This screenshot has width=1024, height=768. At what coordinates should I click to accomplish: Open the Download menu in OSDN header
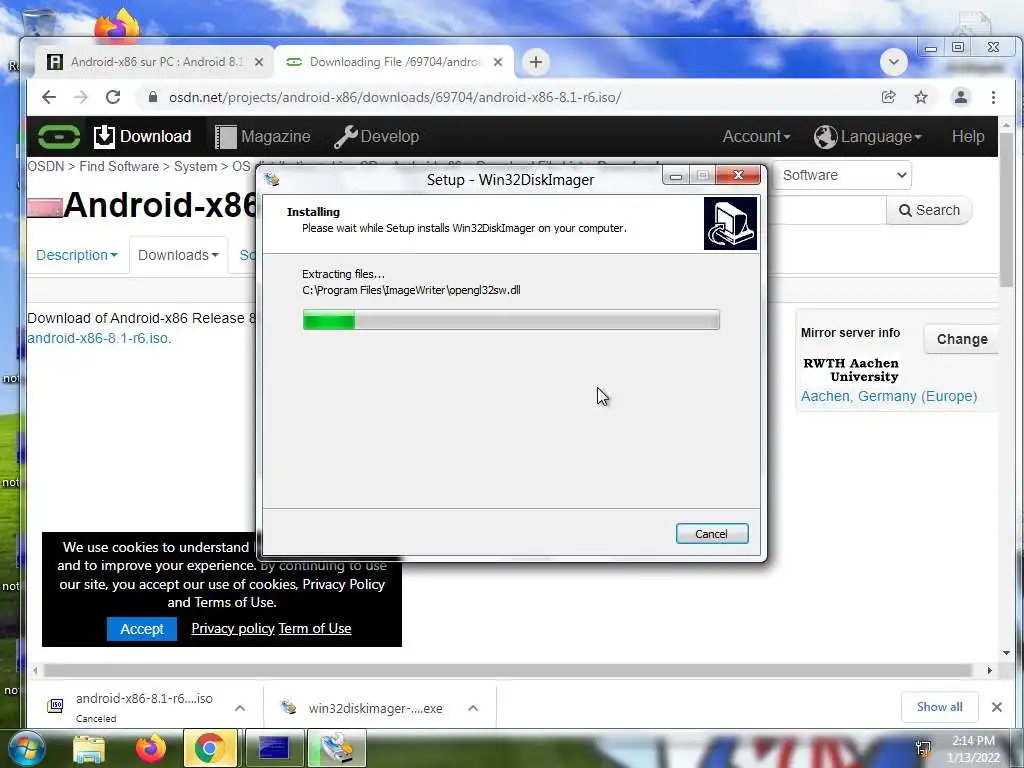click(x=143, y=136)
